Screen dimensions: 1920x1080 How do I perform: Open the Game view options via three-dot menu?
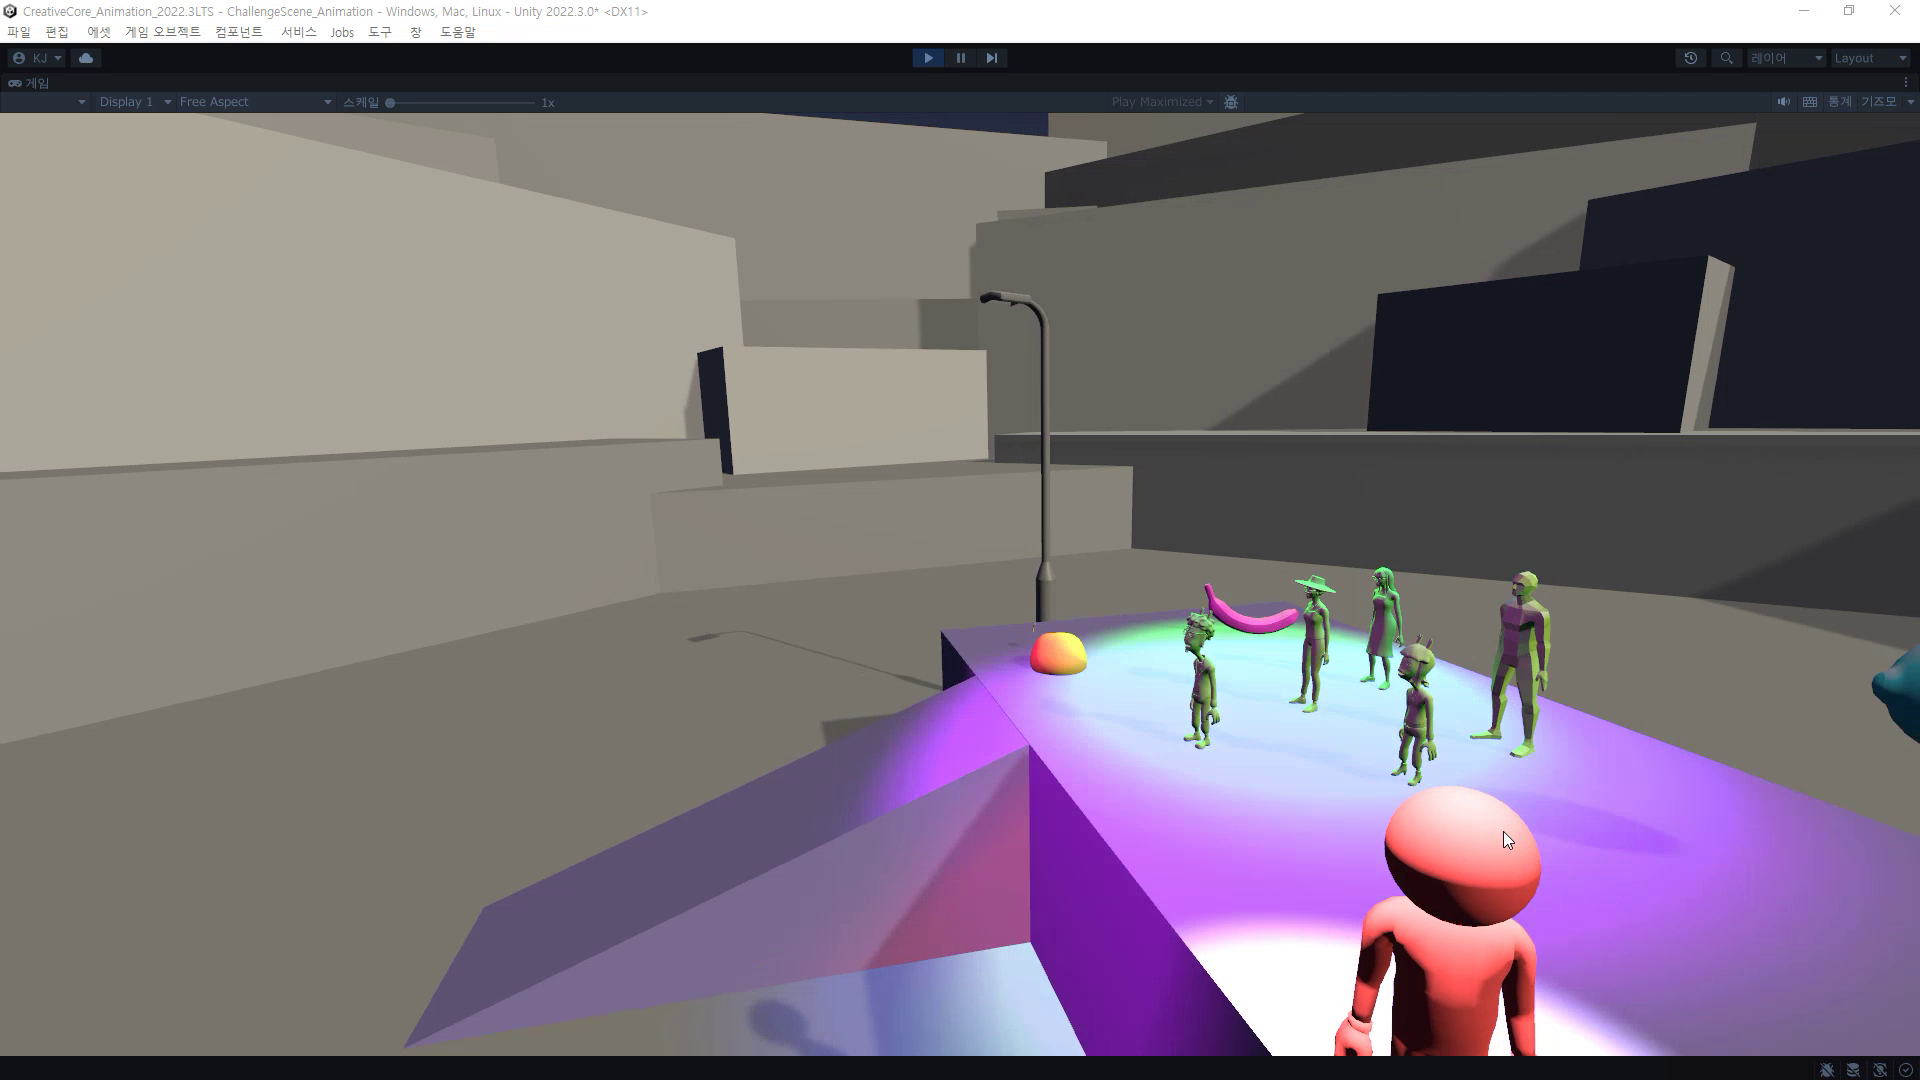(x=1908, y=82)
